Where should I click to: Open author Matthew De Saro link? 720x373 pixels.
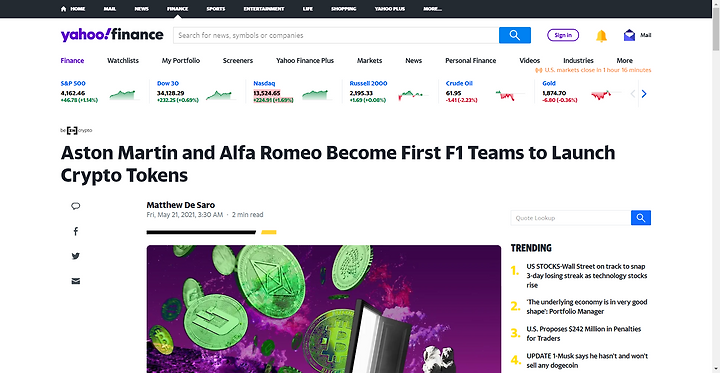point(180,205)
